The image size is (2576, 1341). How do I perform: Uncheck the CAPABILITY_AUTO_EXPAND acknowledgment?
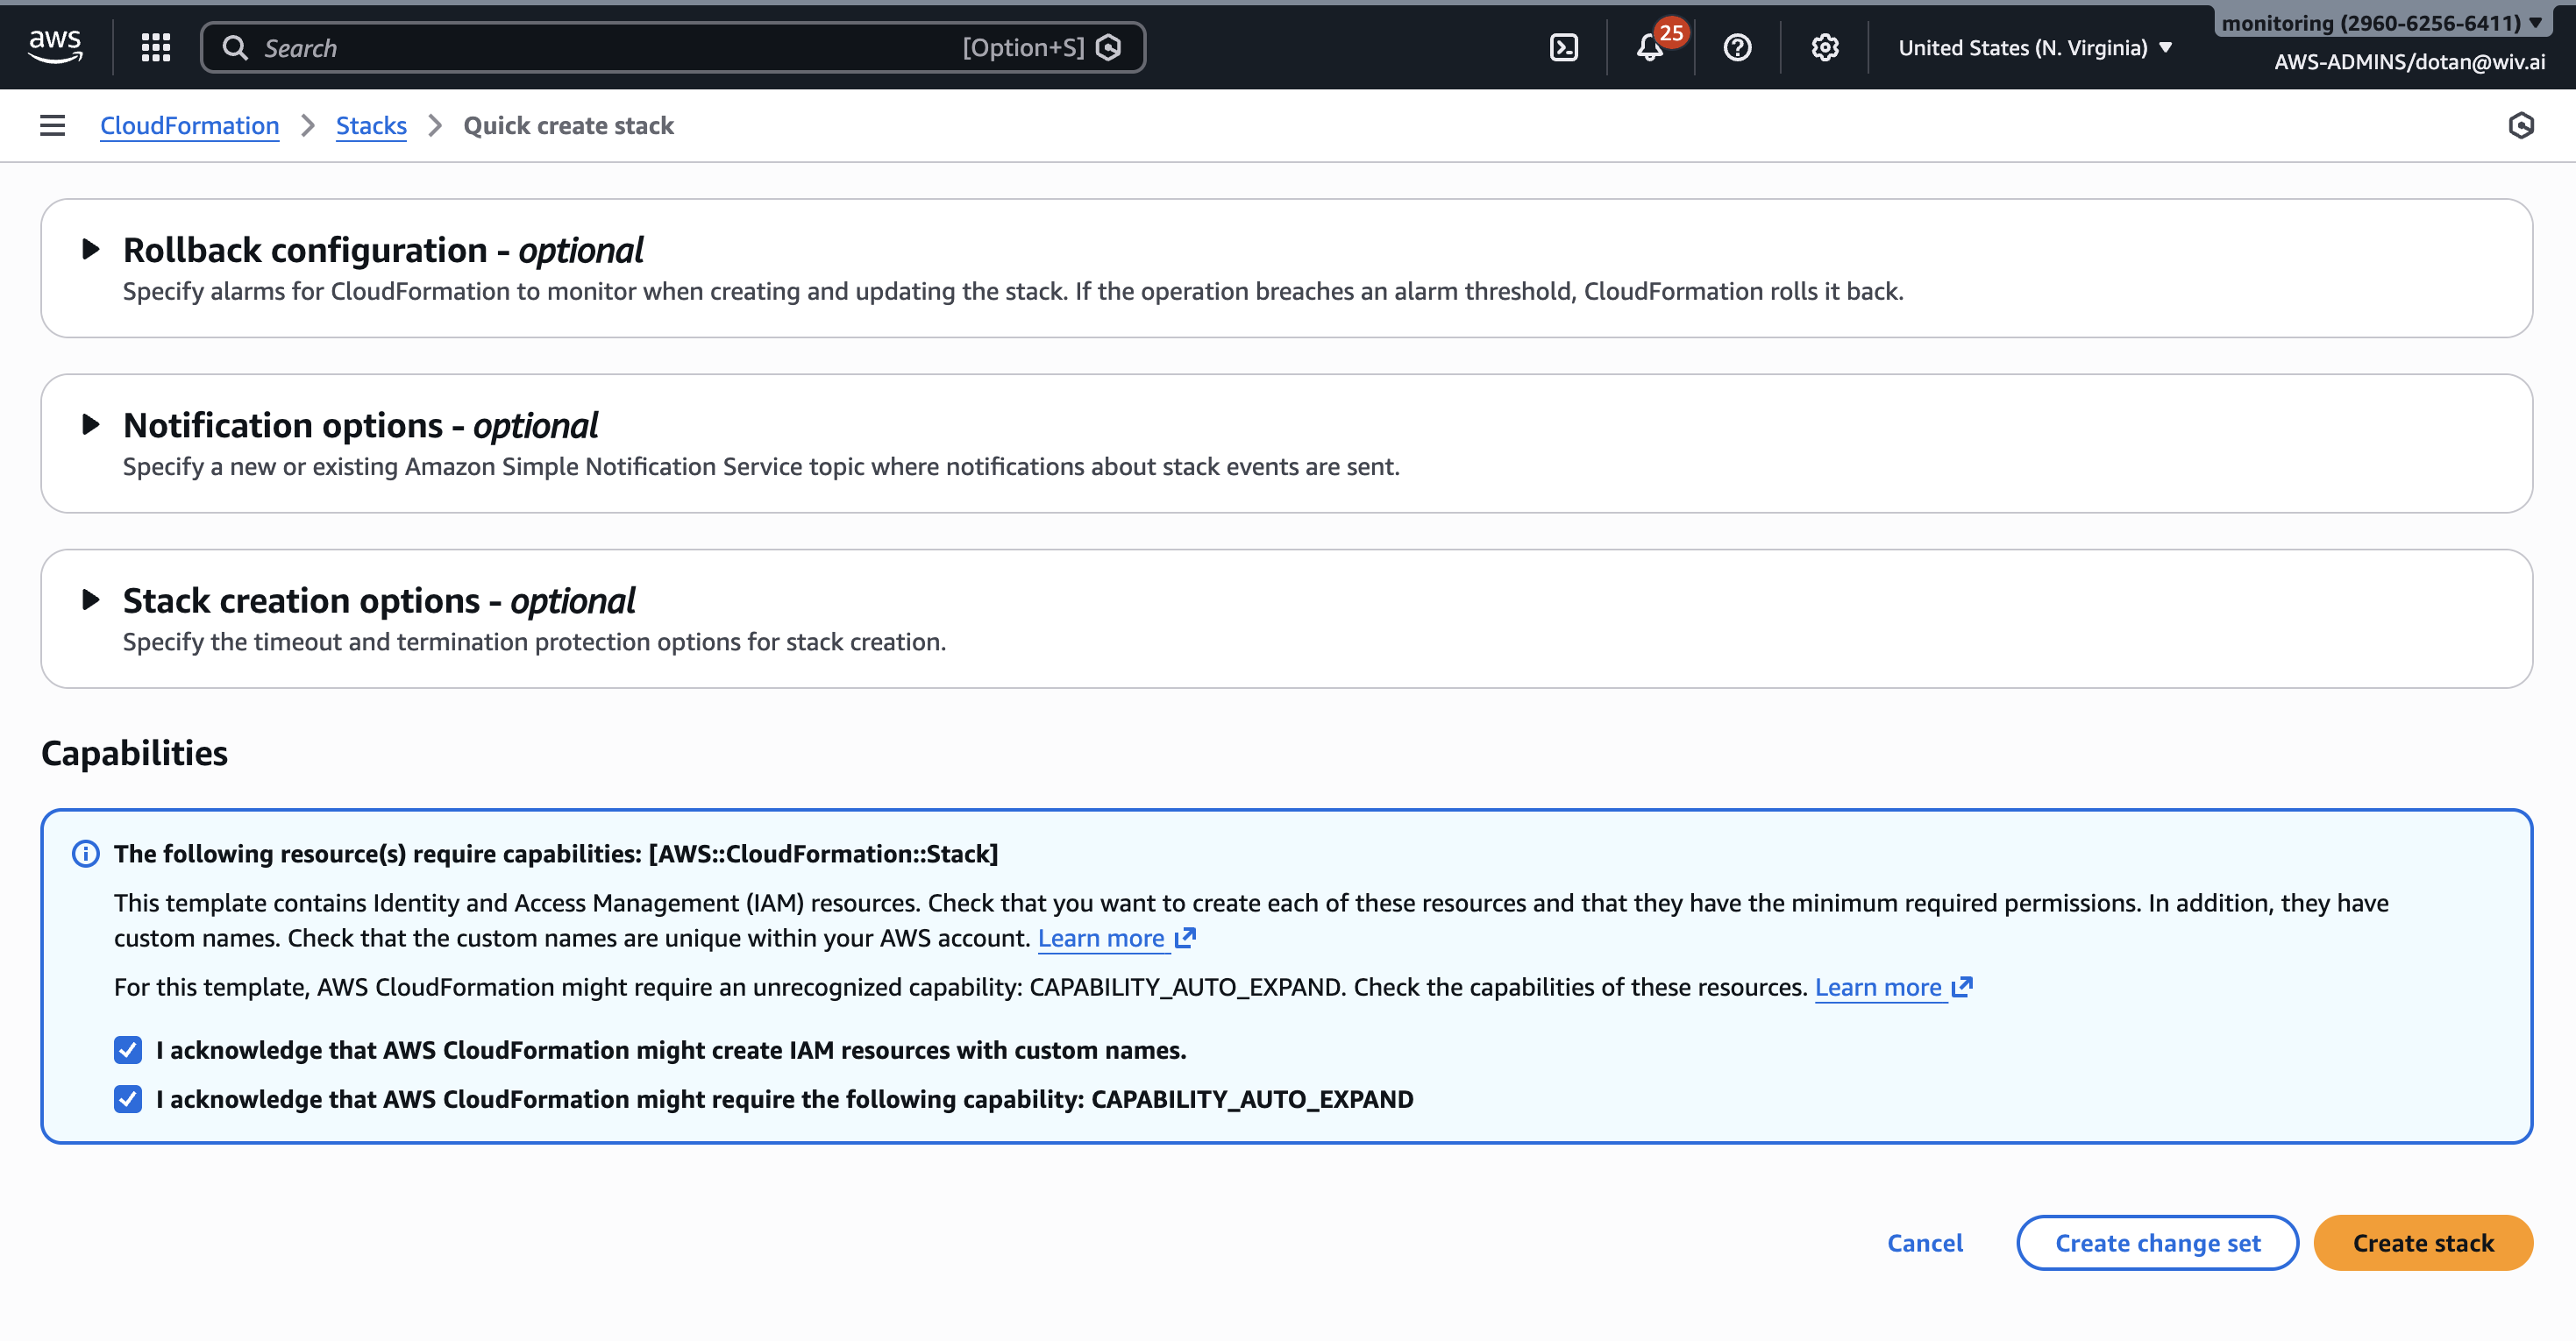[127, 1099]
